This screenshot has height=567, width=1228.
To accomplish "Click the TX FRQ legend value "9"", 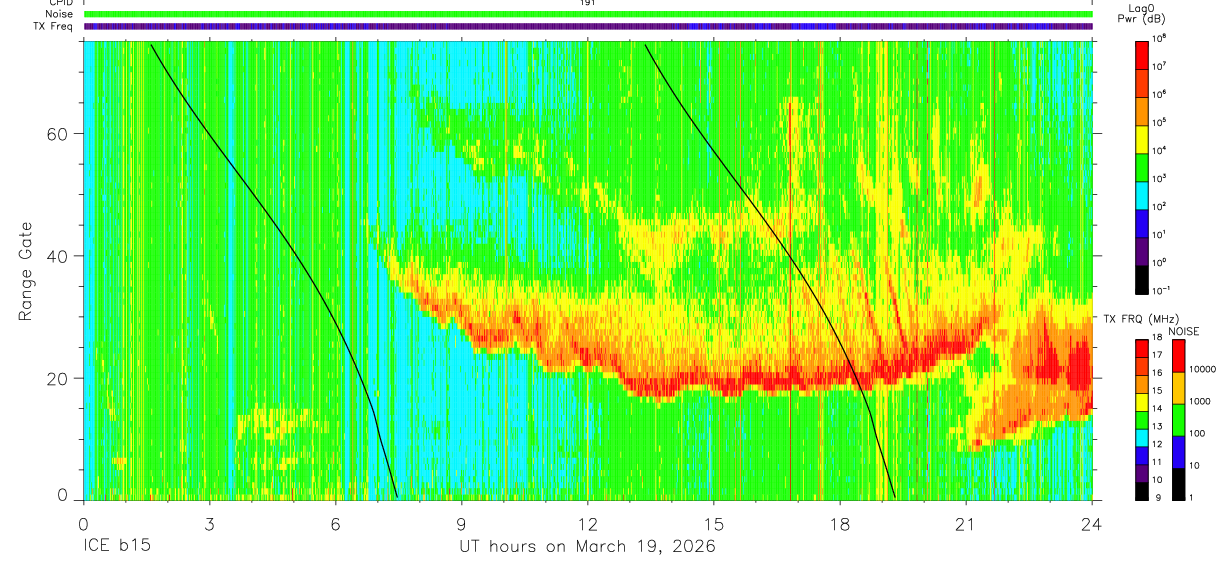I will [1159, 497].
